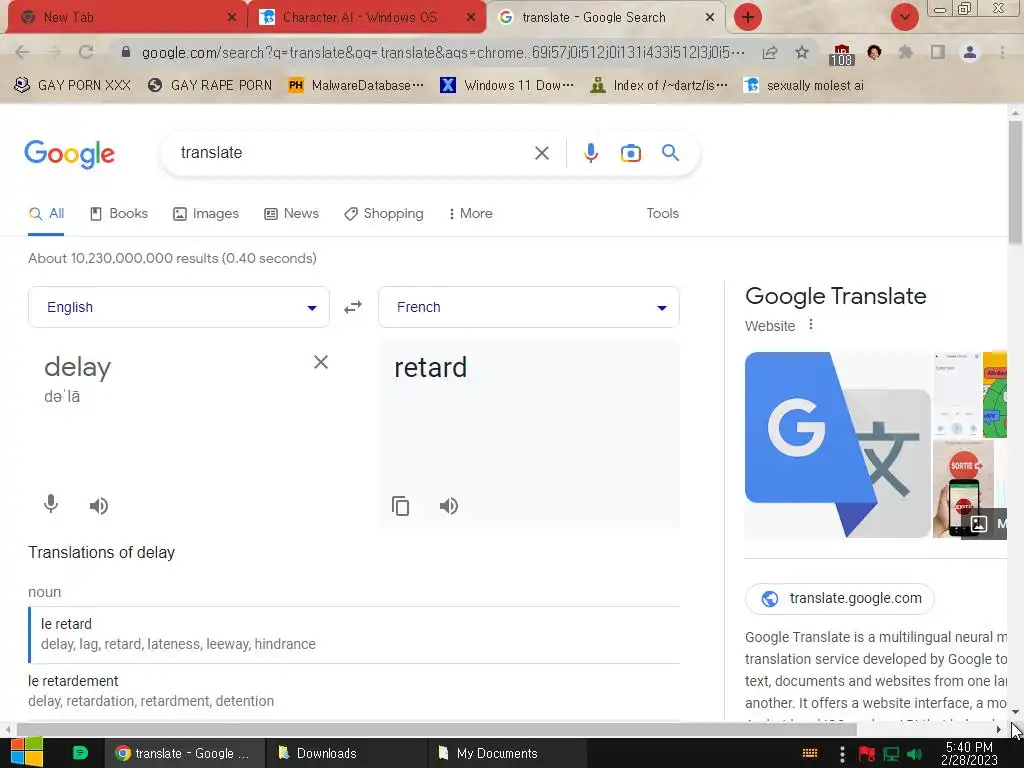1024x768 pixels.
Task: Open tab search dropdown arrow
Action: pos(904,17)
